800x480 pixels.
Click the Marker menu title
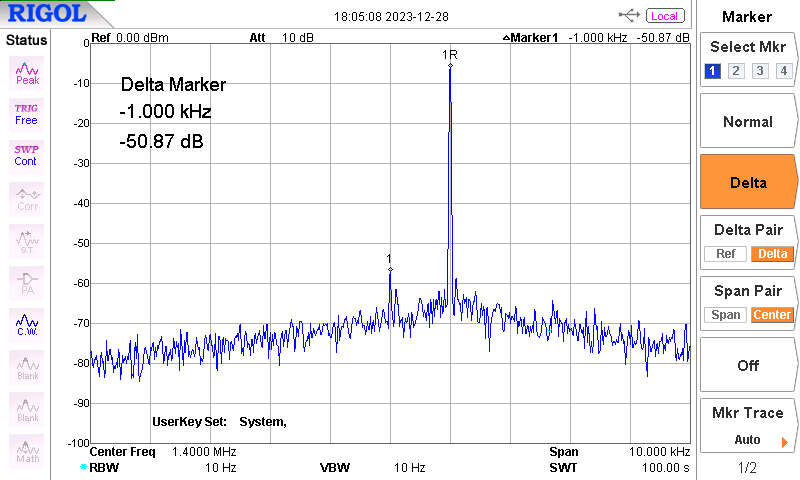tap(747, 17)
